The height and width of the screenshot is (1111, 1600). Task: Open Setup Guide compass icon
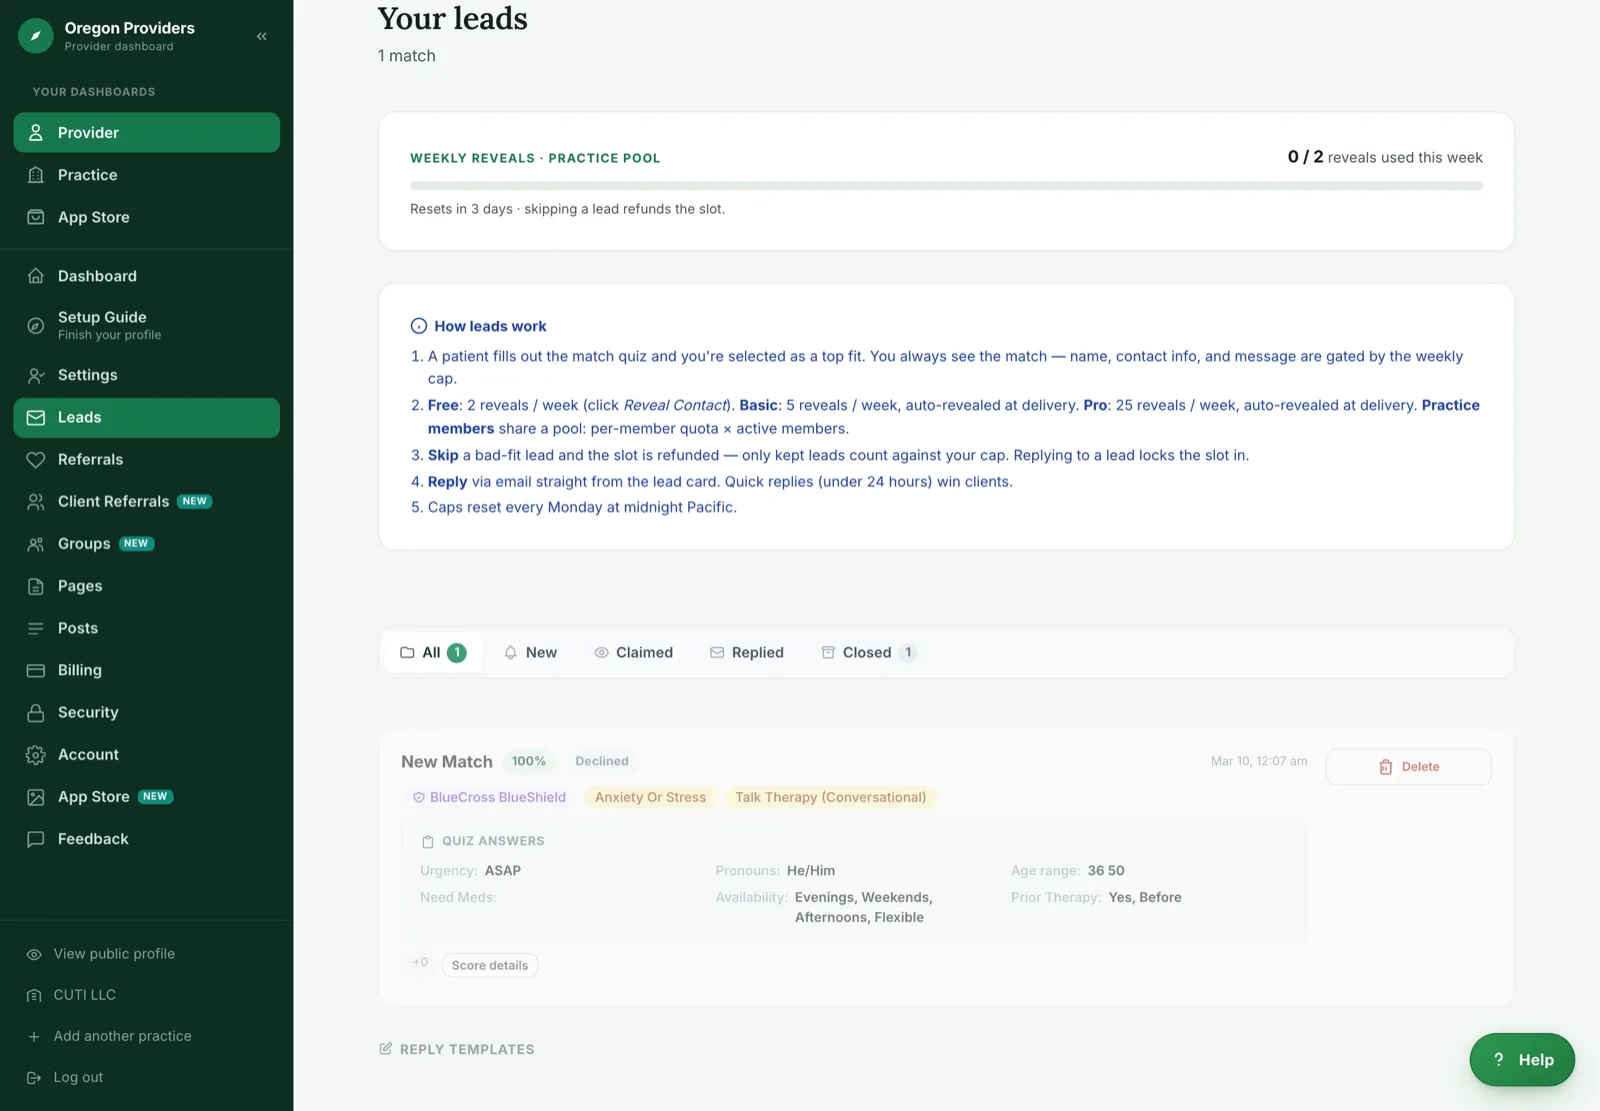pos(36,325)
